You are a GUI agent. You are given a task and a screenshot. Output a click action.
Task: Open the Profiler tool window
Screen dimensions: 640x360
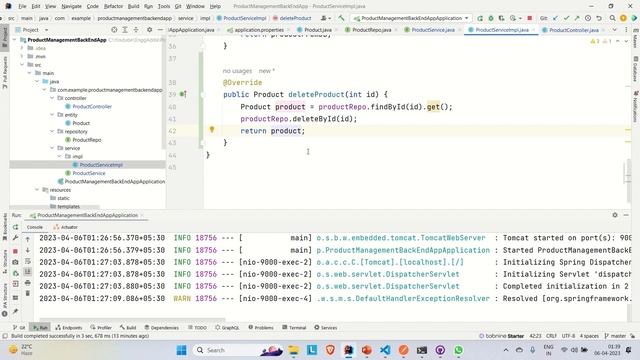(101, 327)
